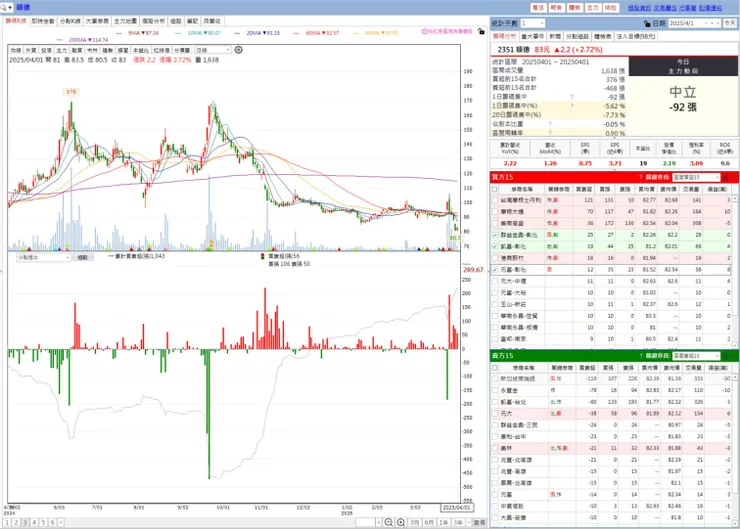Zoom out the chart with minus magnifier
The width and height of the screenshot is (740, 529).
click(x=388, y=522)
